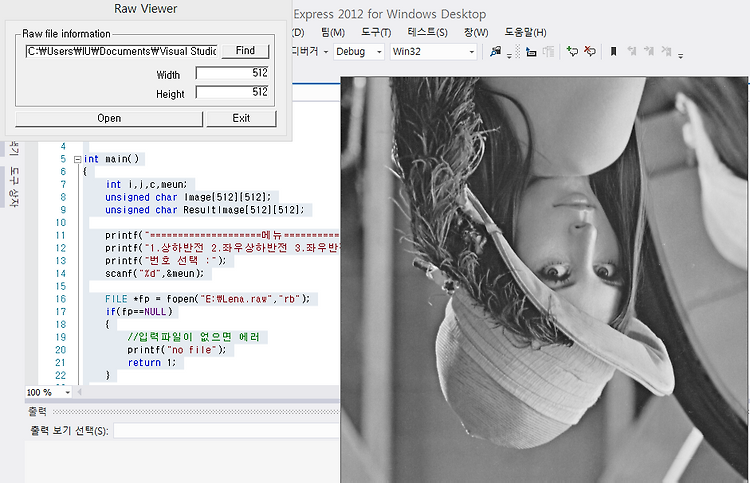The width and height of the screenshot is (750, 483).
Task: Click the printf("no file") line
Action: pyautogui.click(x=176, y=350)
